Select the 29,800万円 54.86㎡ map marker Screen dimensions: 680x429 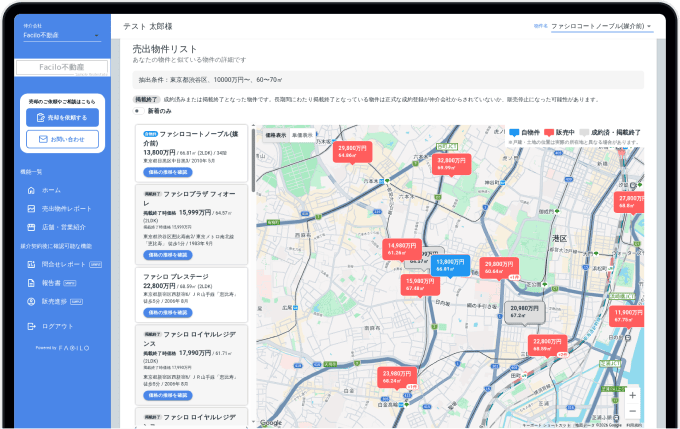coord(353,152)
